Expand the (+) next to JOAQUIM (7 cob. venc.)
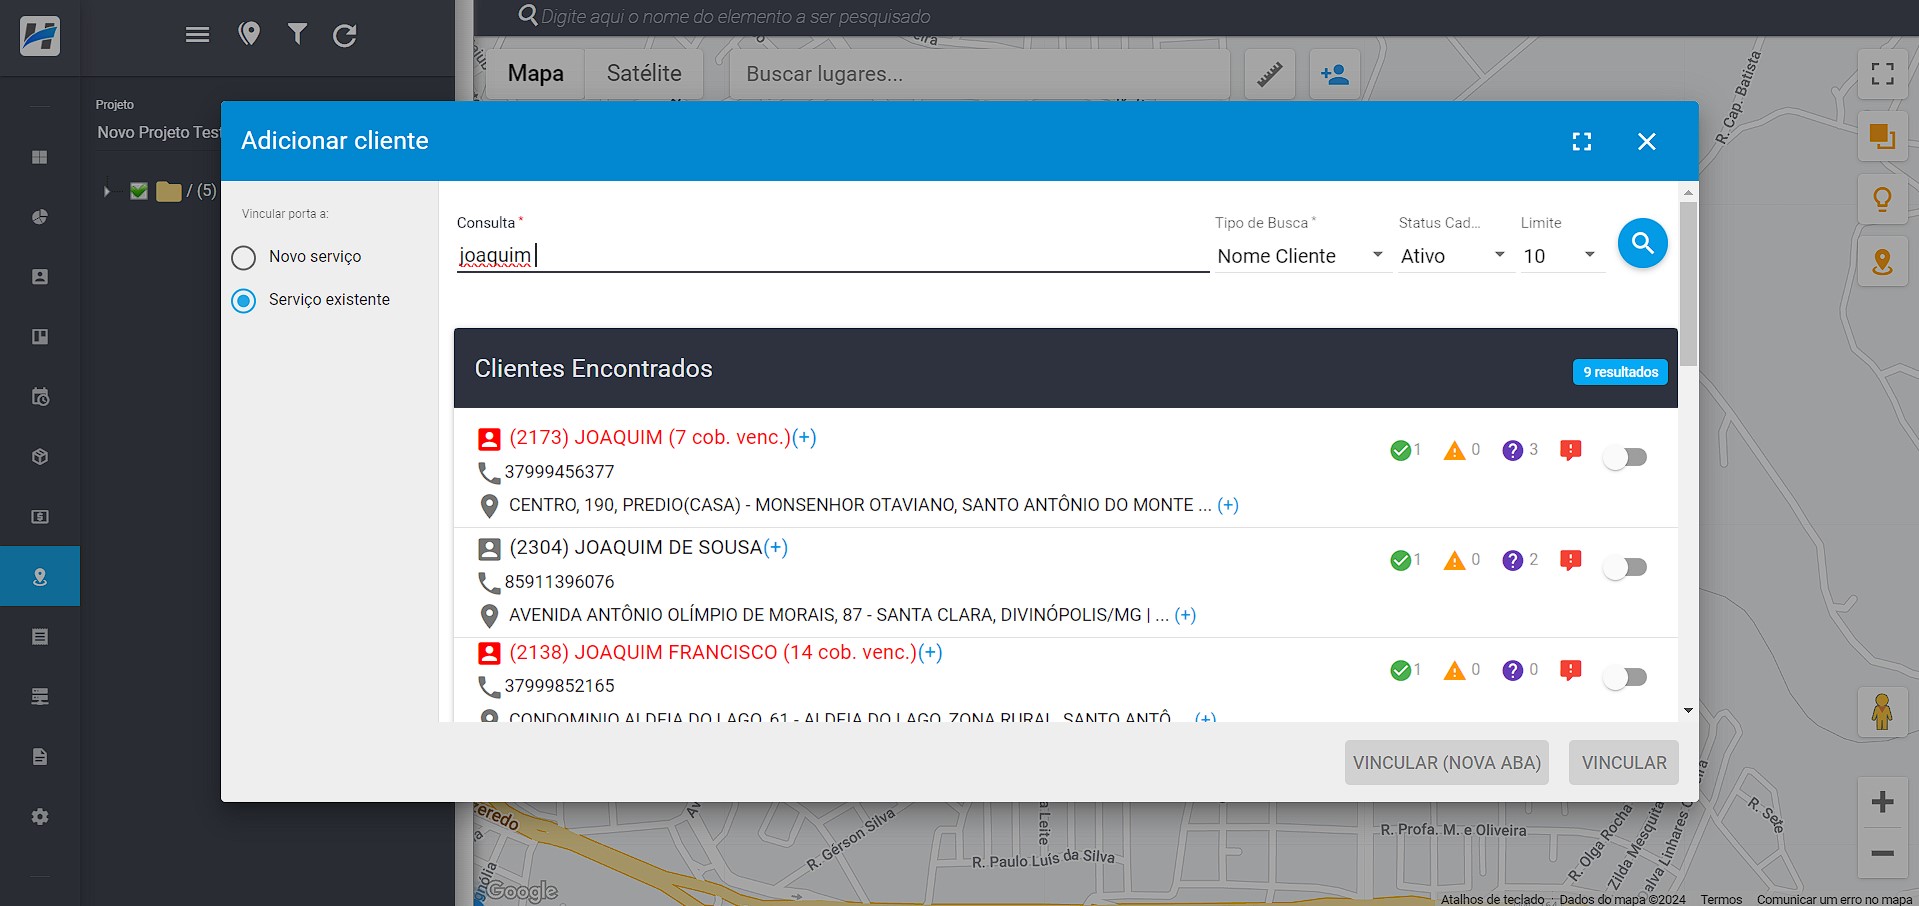1919x906 pixels. point(804,437)
